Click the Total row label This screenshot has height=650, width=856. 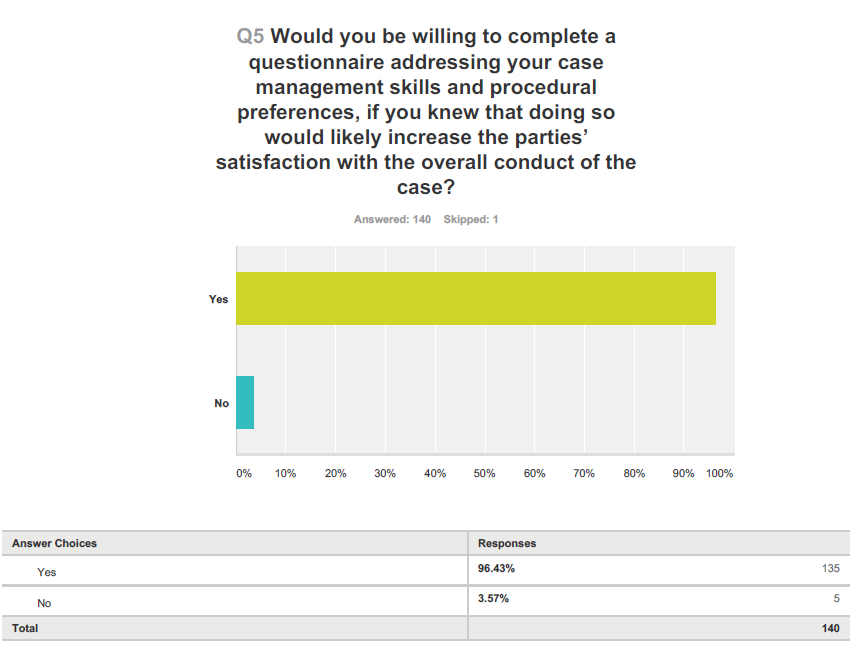point(25,628)
